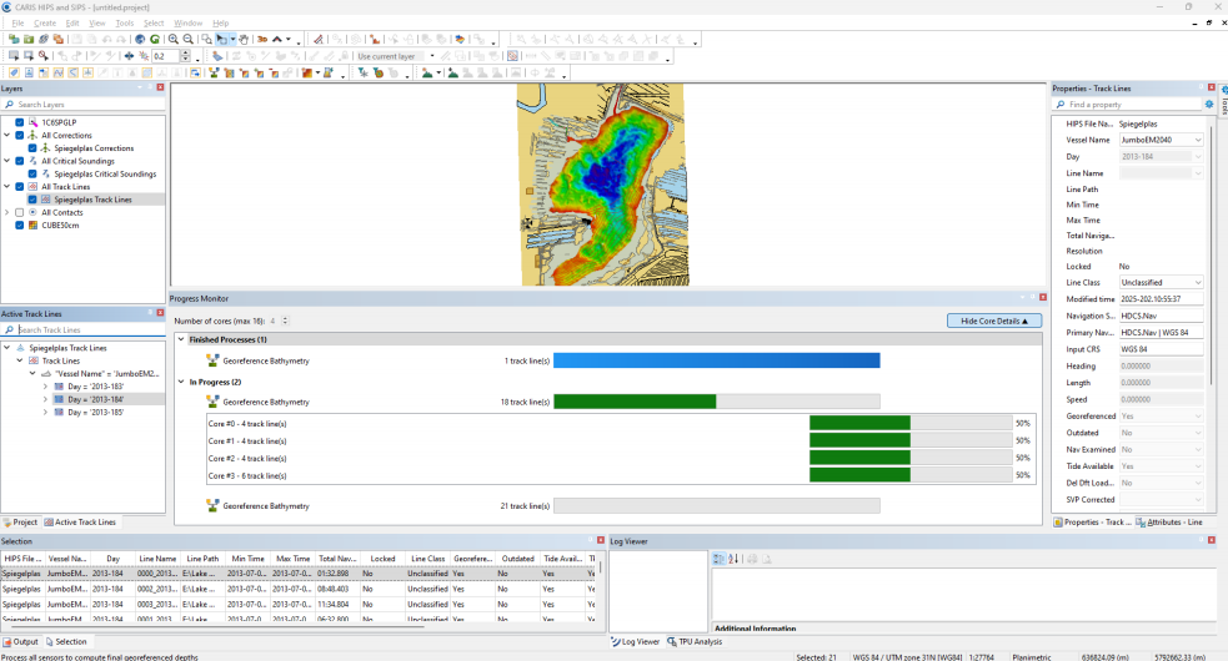Enable the All Contacts layer checkbox
Image resolution: width=1229 pixels, height=662 pixels.
(19, 213)
